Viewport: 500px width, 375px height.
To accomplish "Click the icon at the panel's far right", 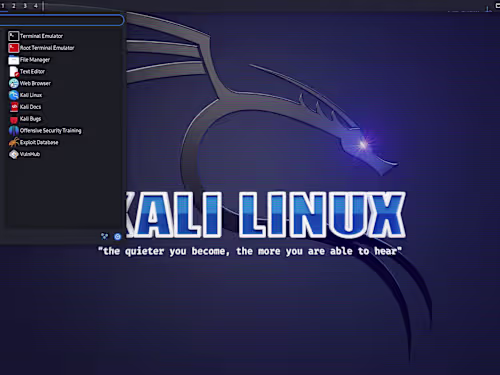I will pyautogui.click(x=498, y=6).
